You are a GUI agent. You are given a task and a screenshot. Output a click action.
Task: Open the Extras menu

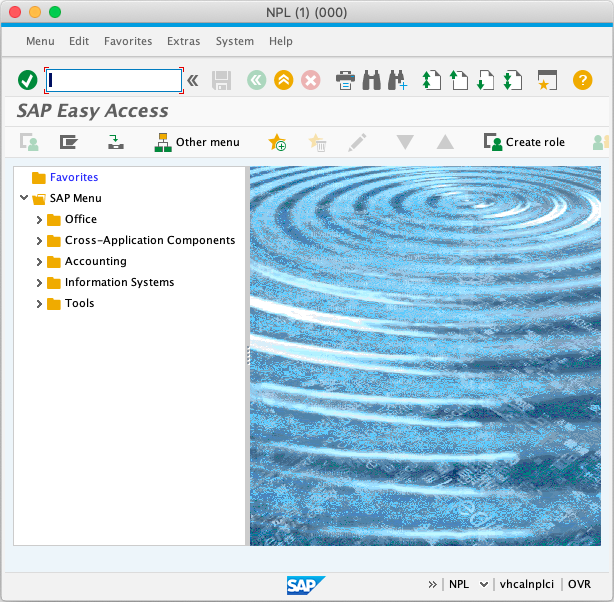(184, 41)
